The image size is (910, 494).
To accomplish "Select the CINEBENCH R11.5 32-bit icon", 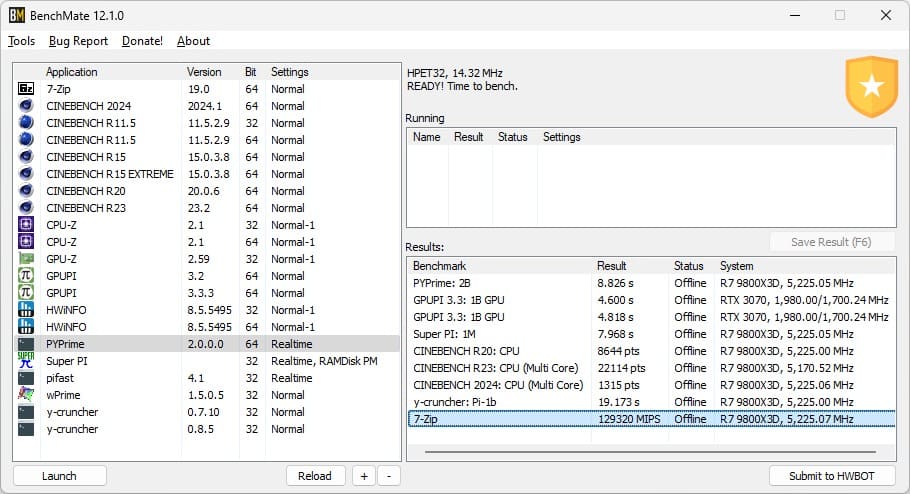I will [26, 122].
